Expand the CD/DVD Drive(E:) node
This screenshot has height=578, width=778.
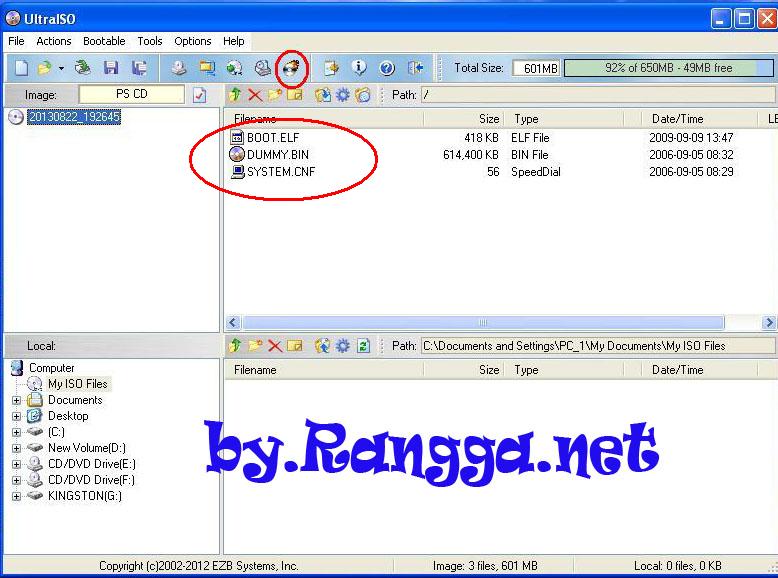(x=16, y=464)
